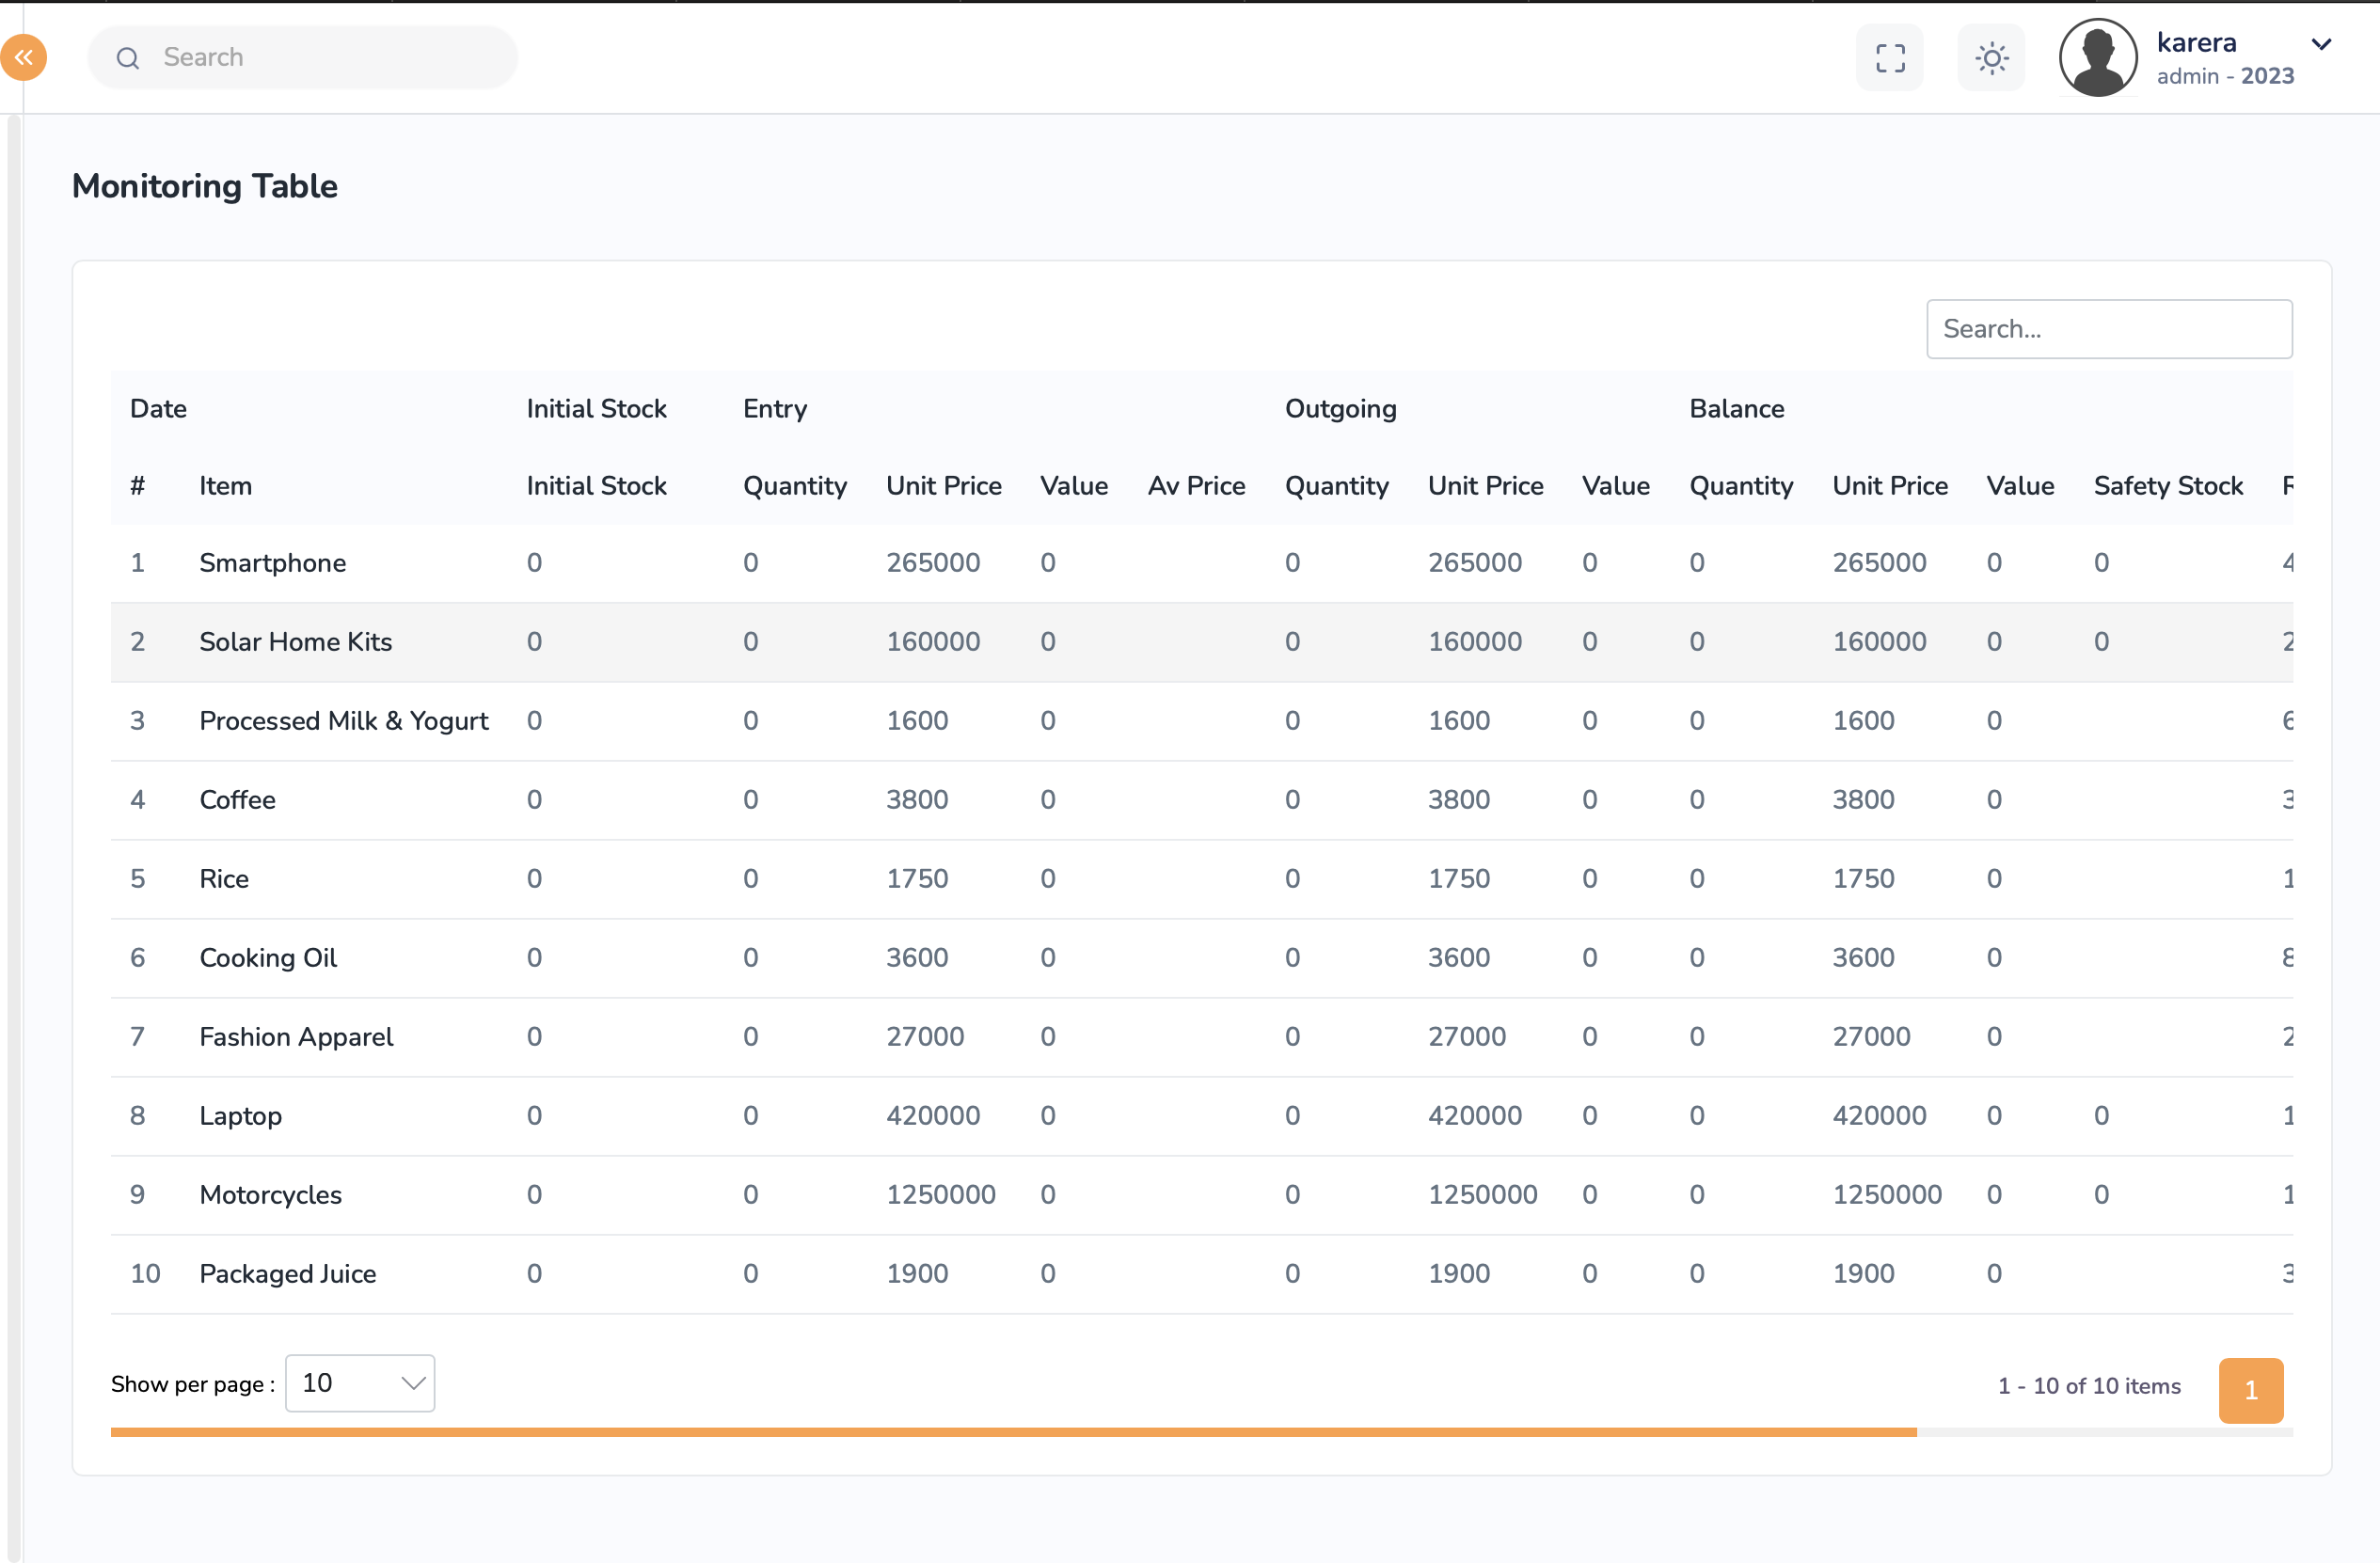Click the karera username text

[x=2196, y=43]
